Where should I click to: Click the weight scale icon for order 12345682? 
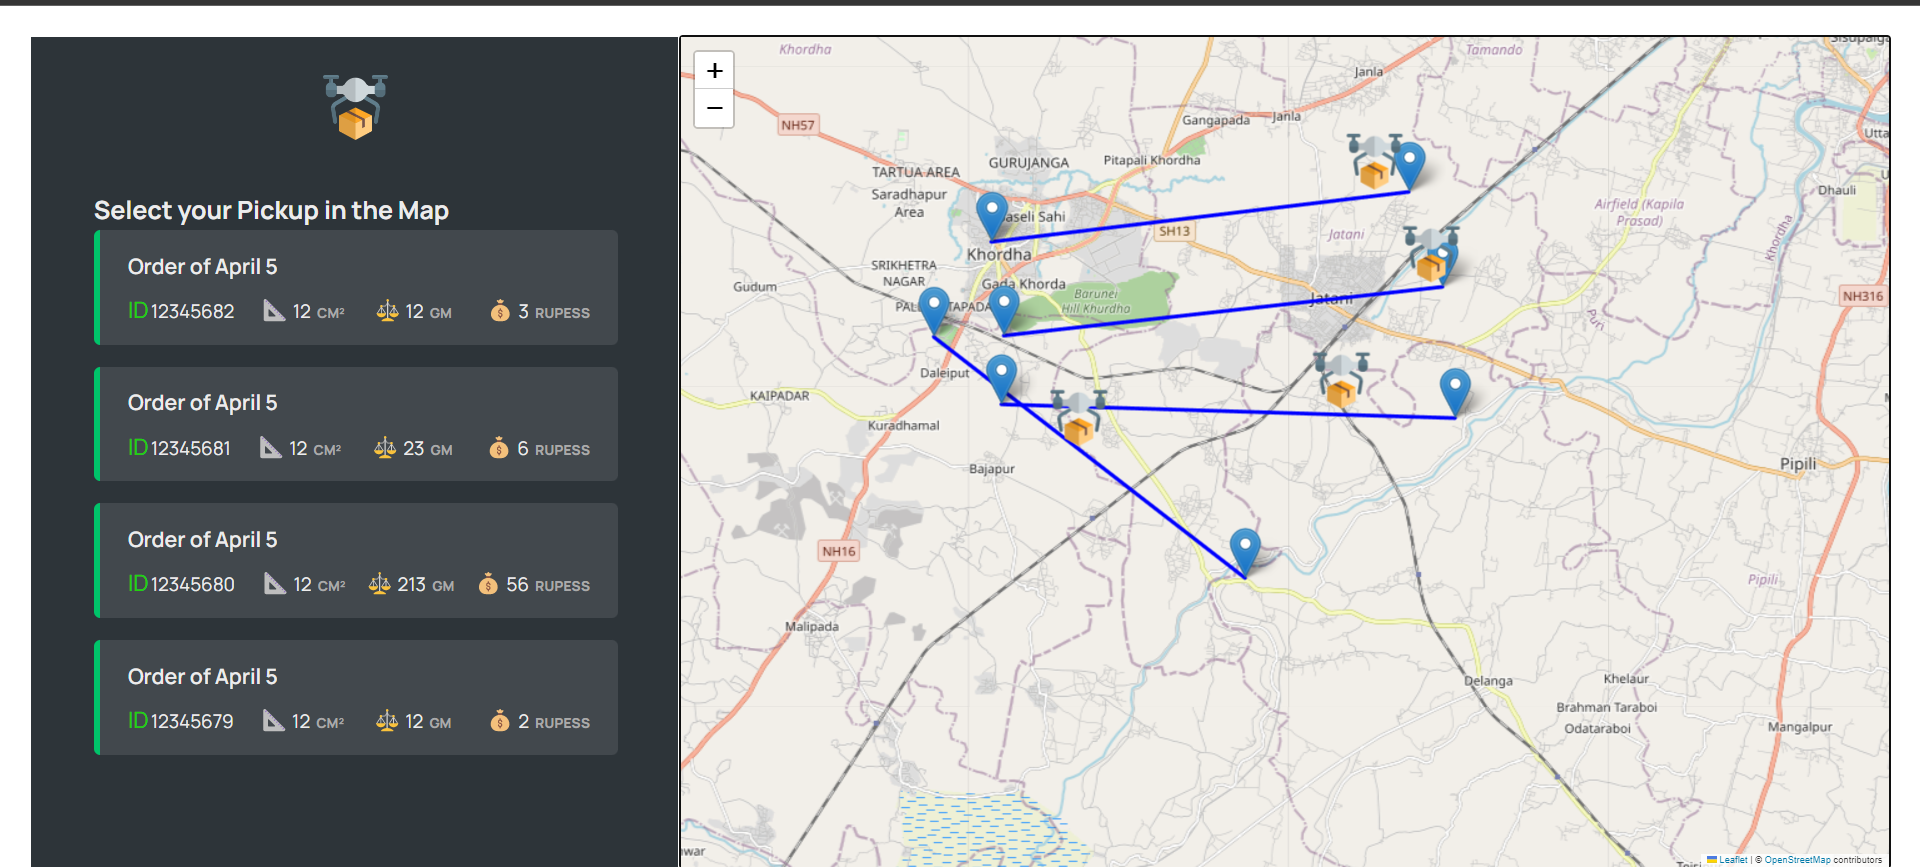pyautogui.click(x=387, y=311)
